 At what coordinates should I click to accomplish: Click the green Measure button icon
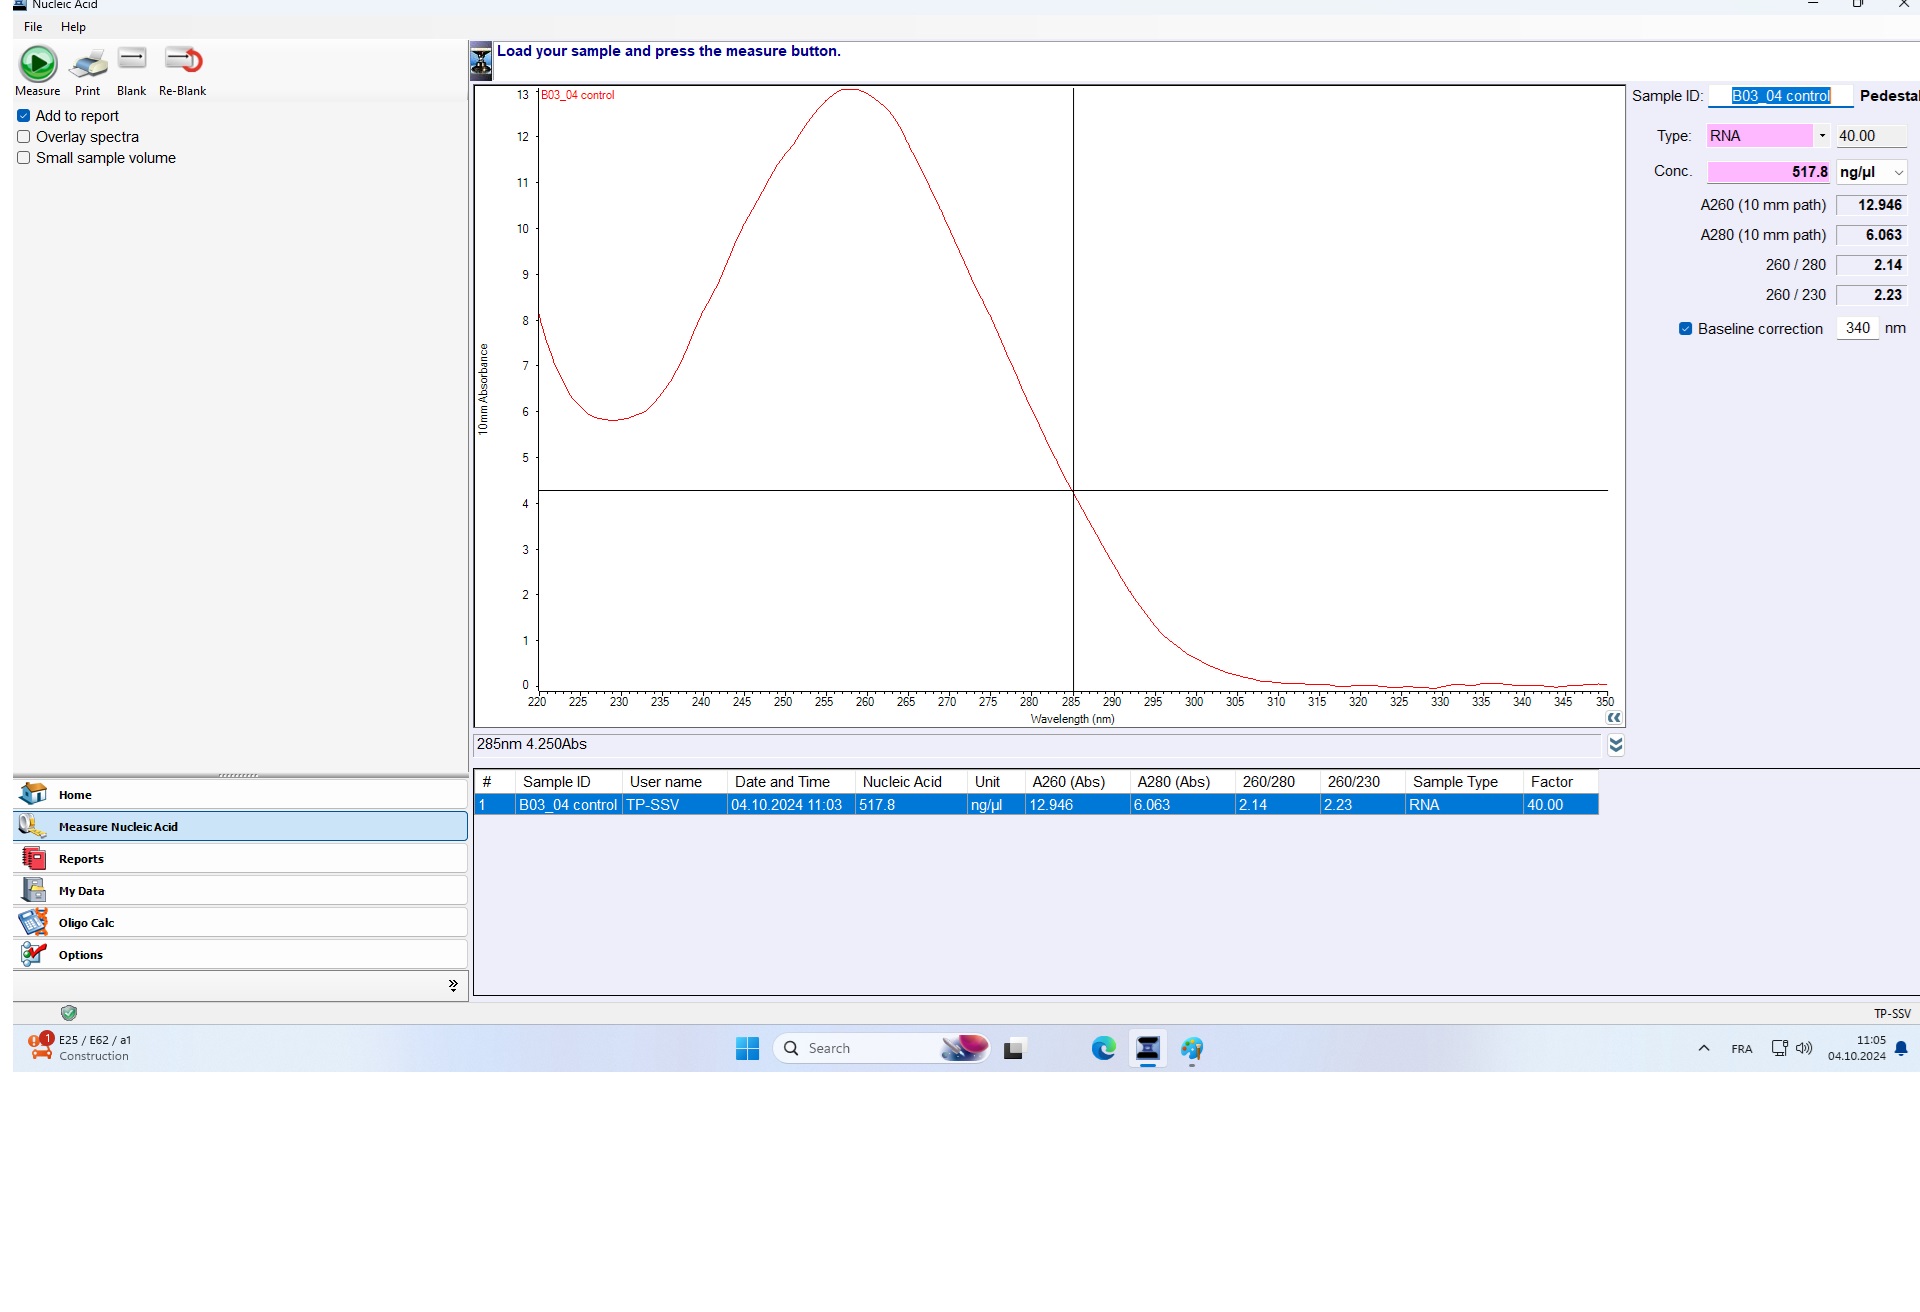(x=38, y=64)
